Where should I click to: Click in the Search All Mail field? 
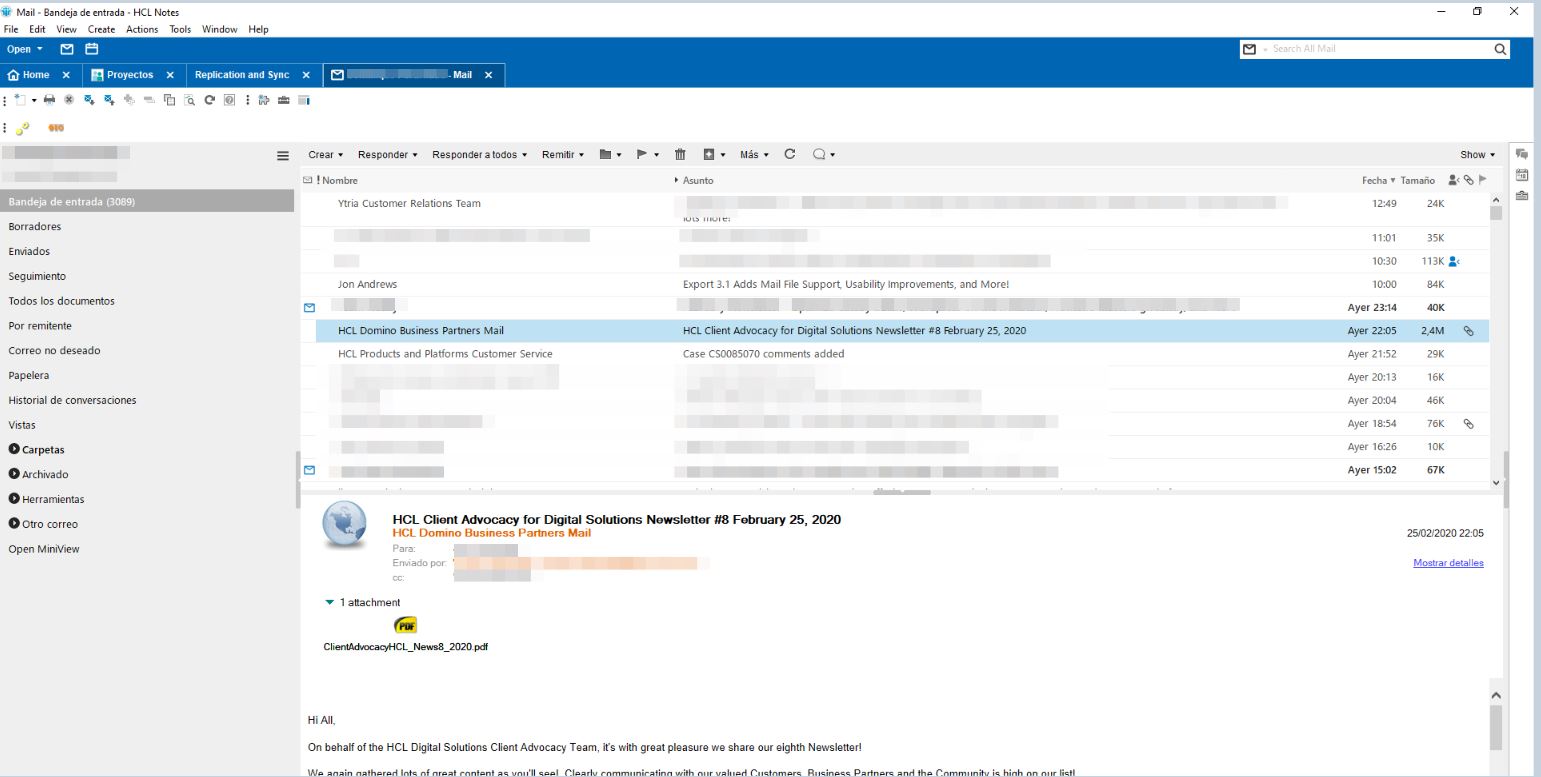click(1375, 49)
